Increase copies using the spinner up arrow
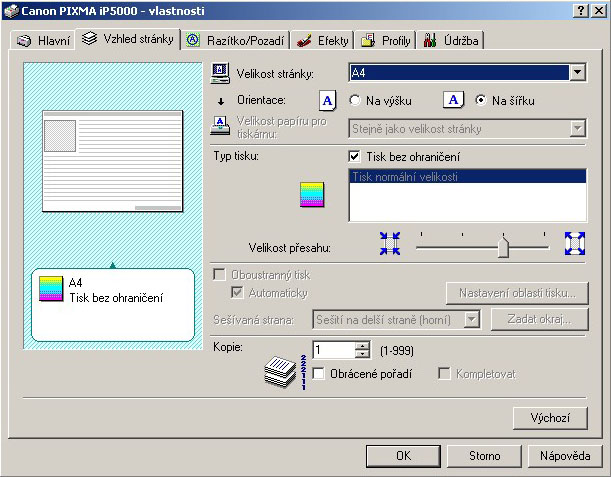The image size is (611, 477). click(362, 346)
